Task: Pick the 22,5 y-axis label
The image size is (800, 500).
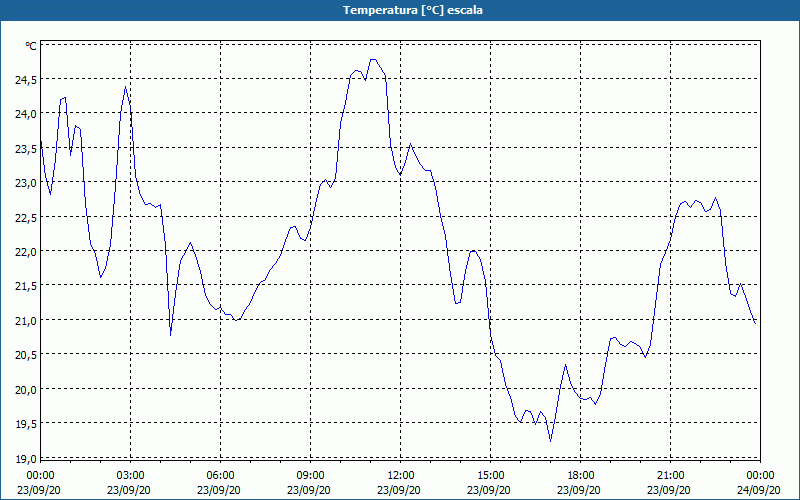Action: (26, 217)
